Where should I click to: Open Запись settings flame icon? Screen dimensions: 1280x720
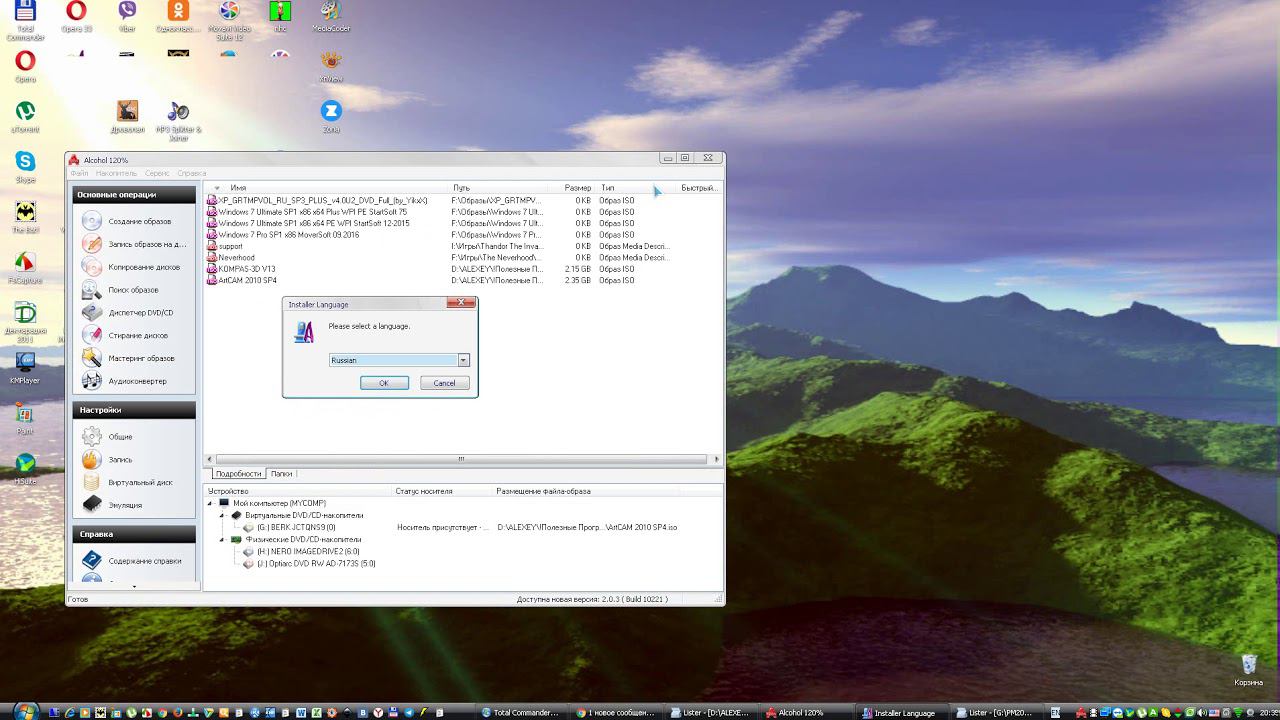[92, 460]
